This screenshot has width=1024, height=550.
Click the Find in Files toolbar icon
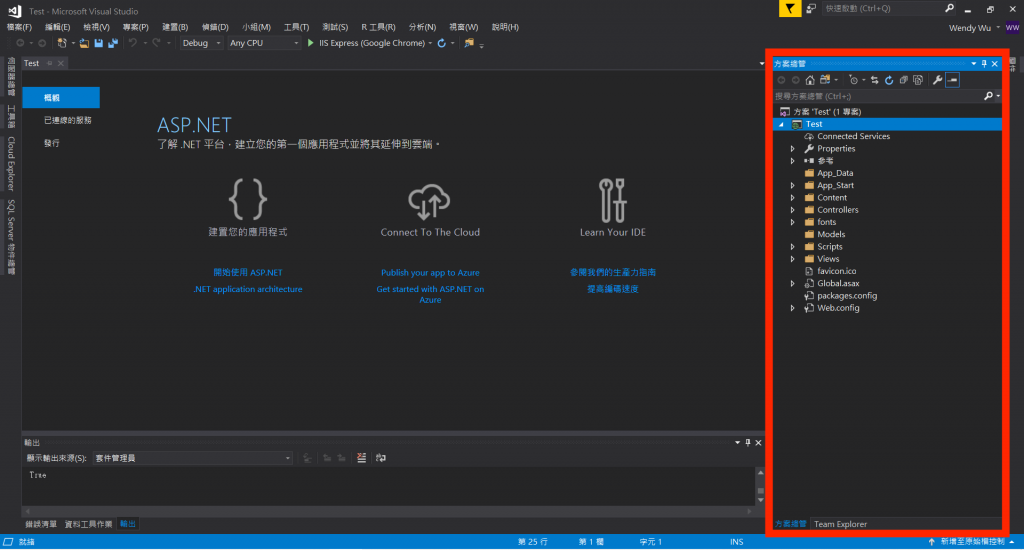[469, 43]
